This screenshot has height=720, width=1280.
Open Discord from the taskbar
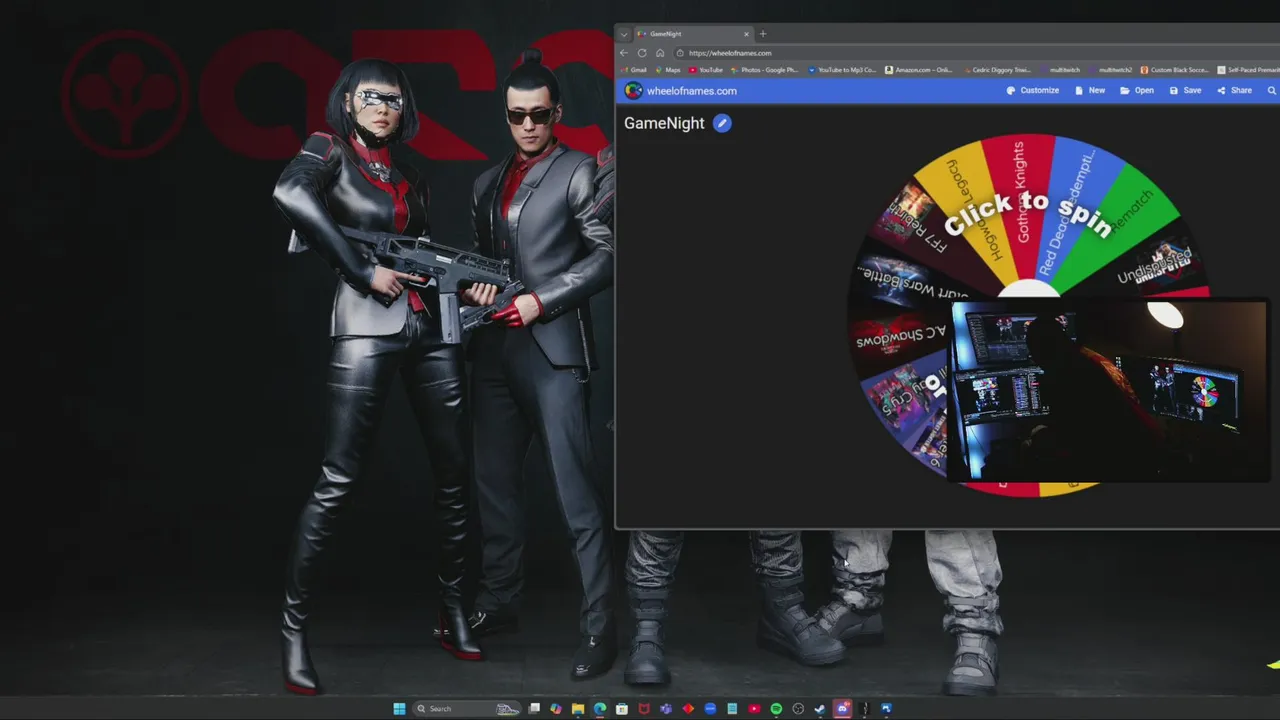[842, 709]
